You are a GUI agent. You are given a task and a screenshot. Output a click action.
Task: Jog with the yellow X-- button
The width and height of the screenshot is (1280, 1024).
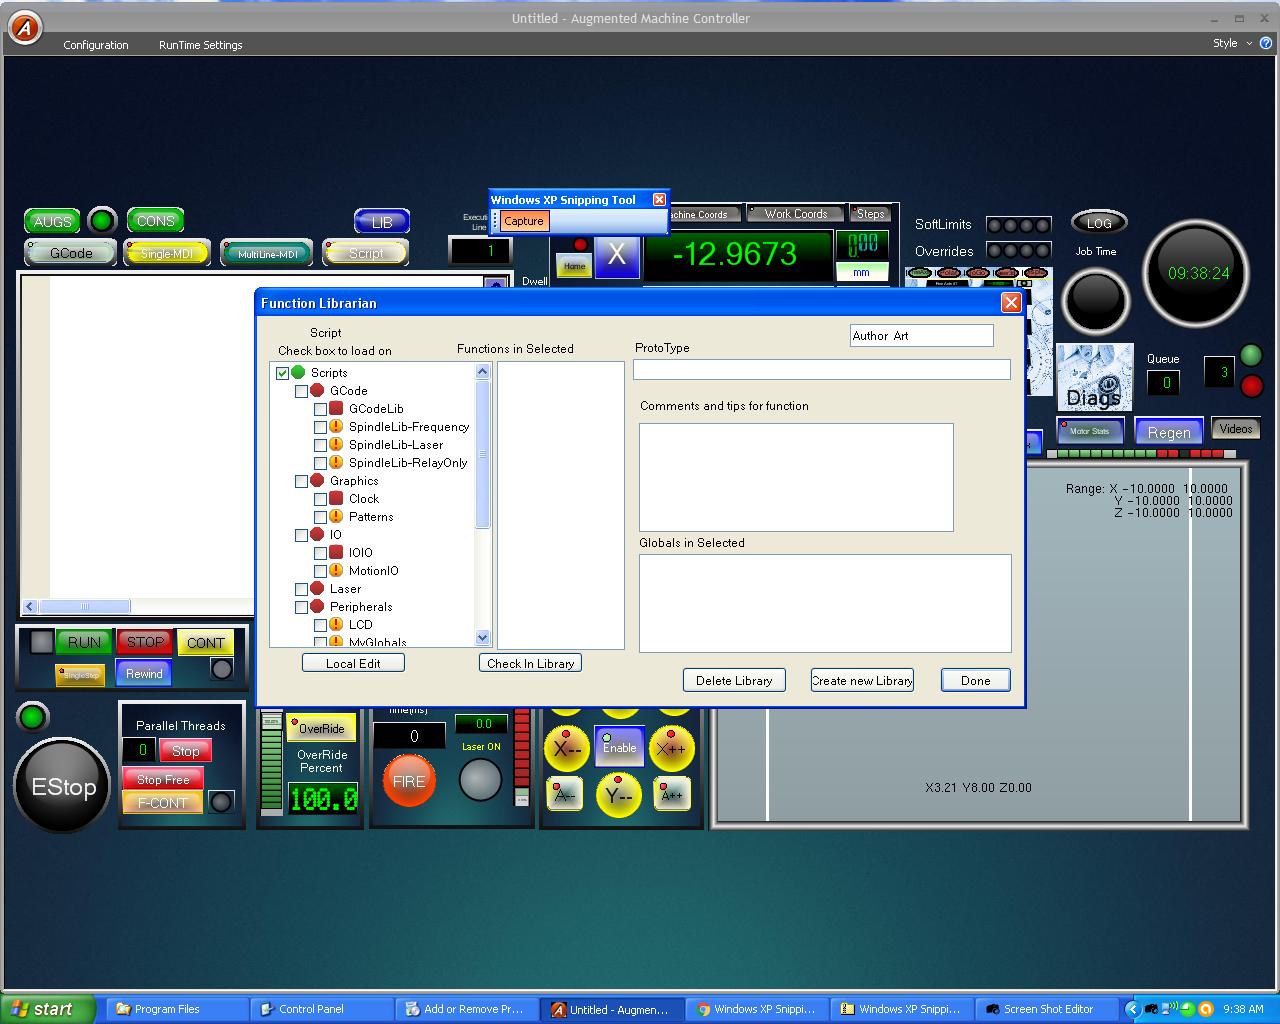tap(567, 749)
